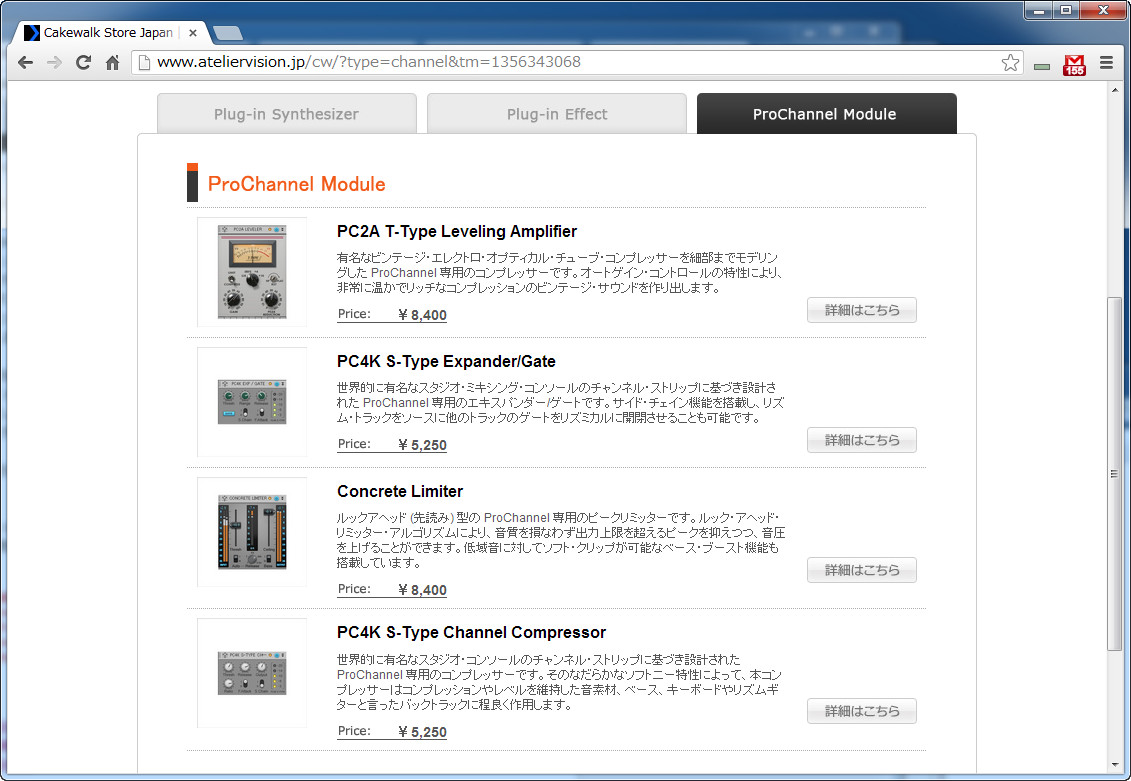Maximize the browser window

[x=1065, y=10]
